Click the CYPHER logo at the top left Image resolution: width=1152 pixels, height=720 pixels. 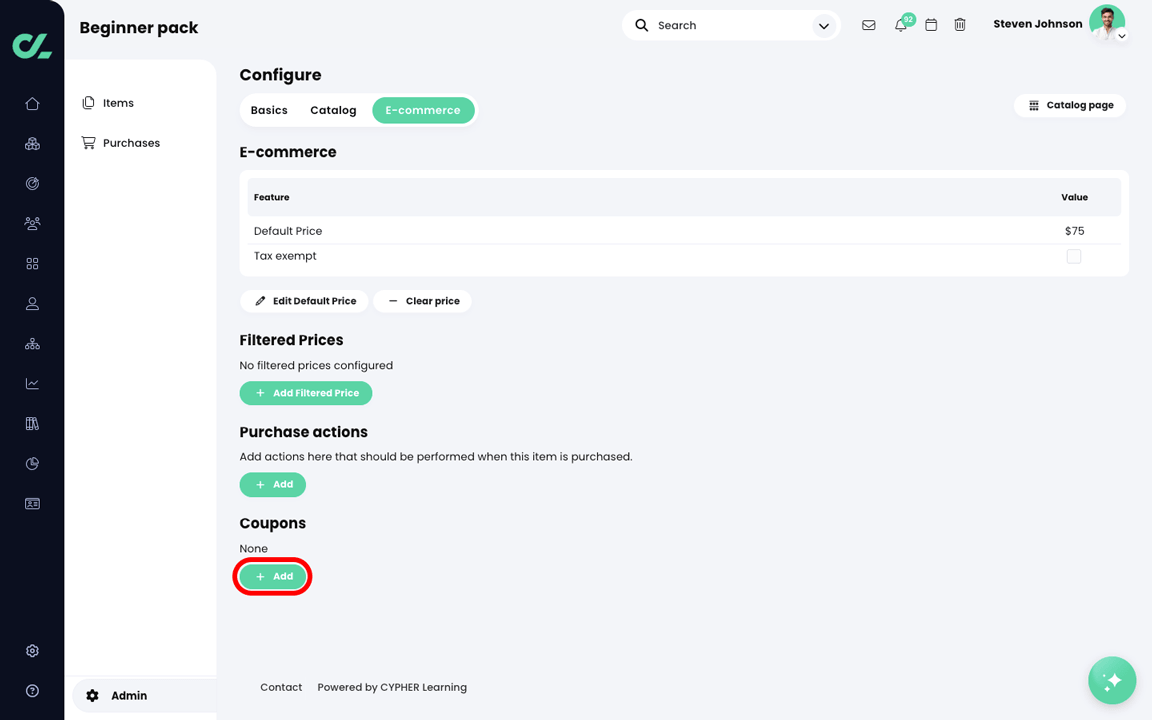click(x=32, y=46)
